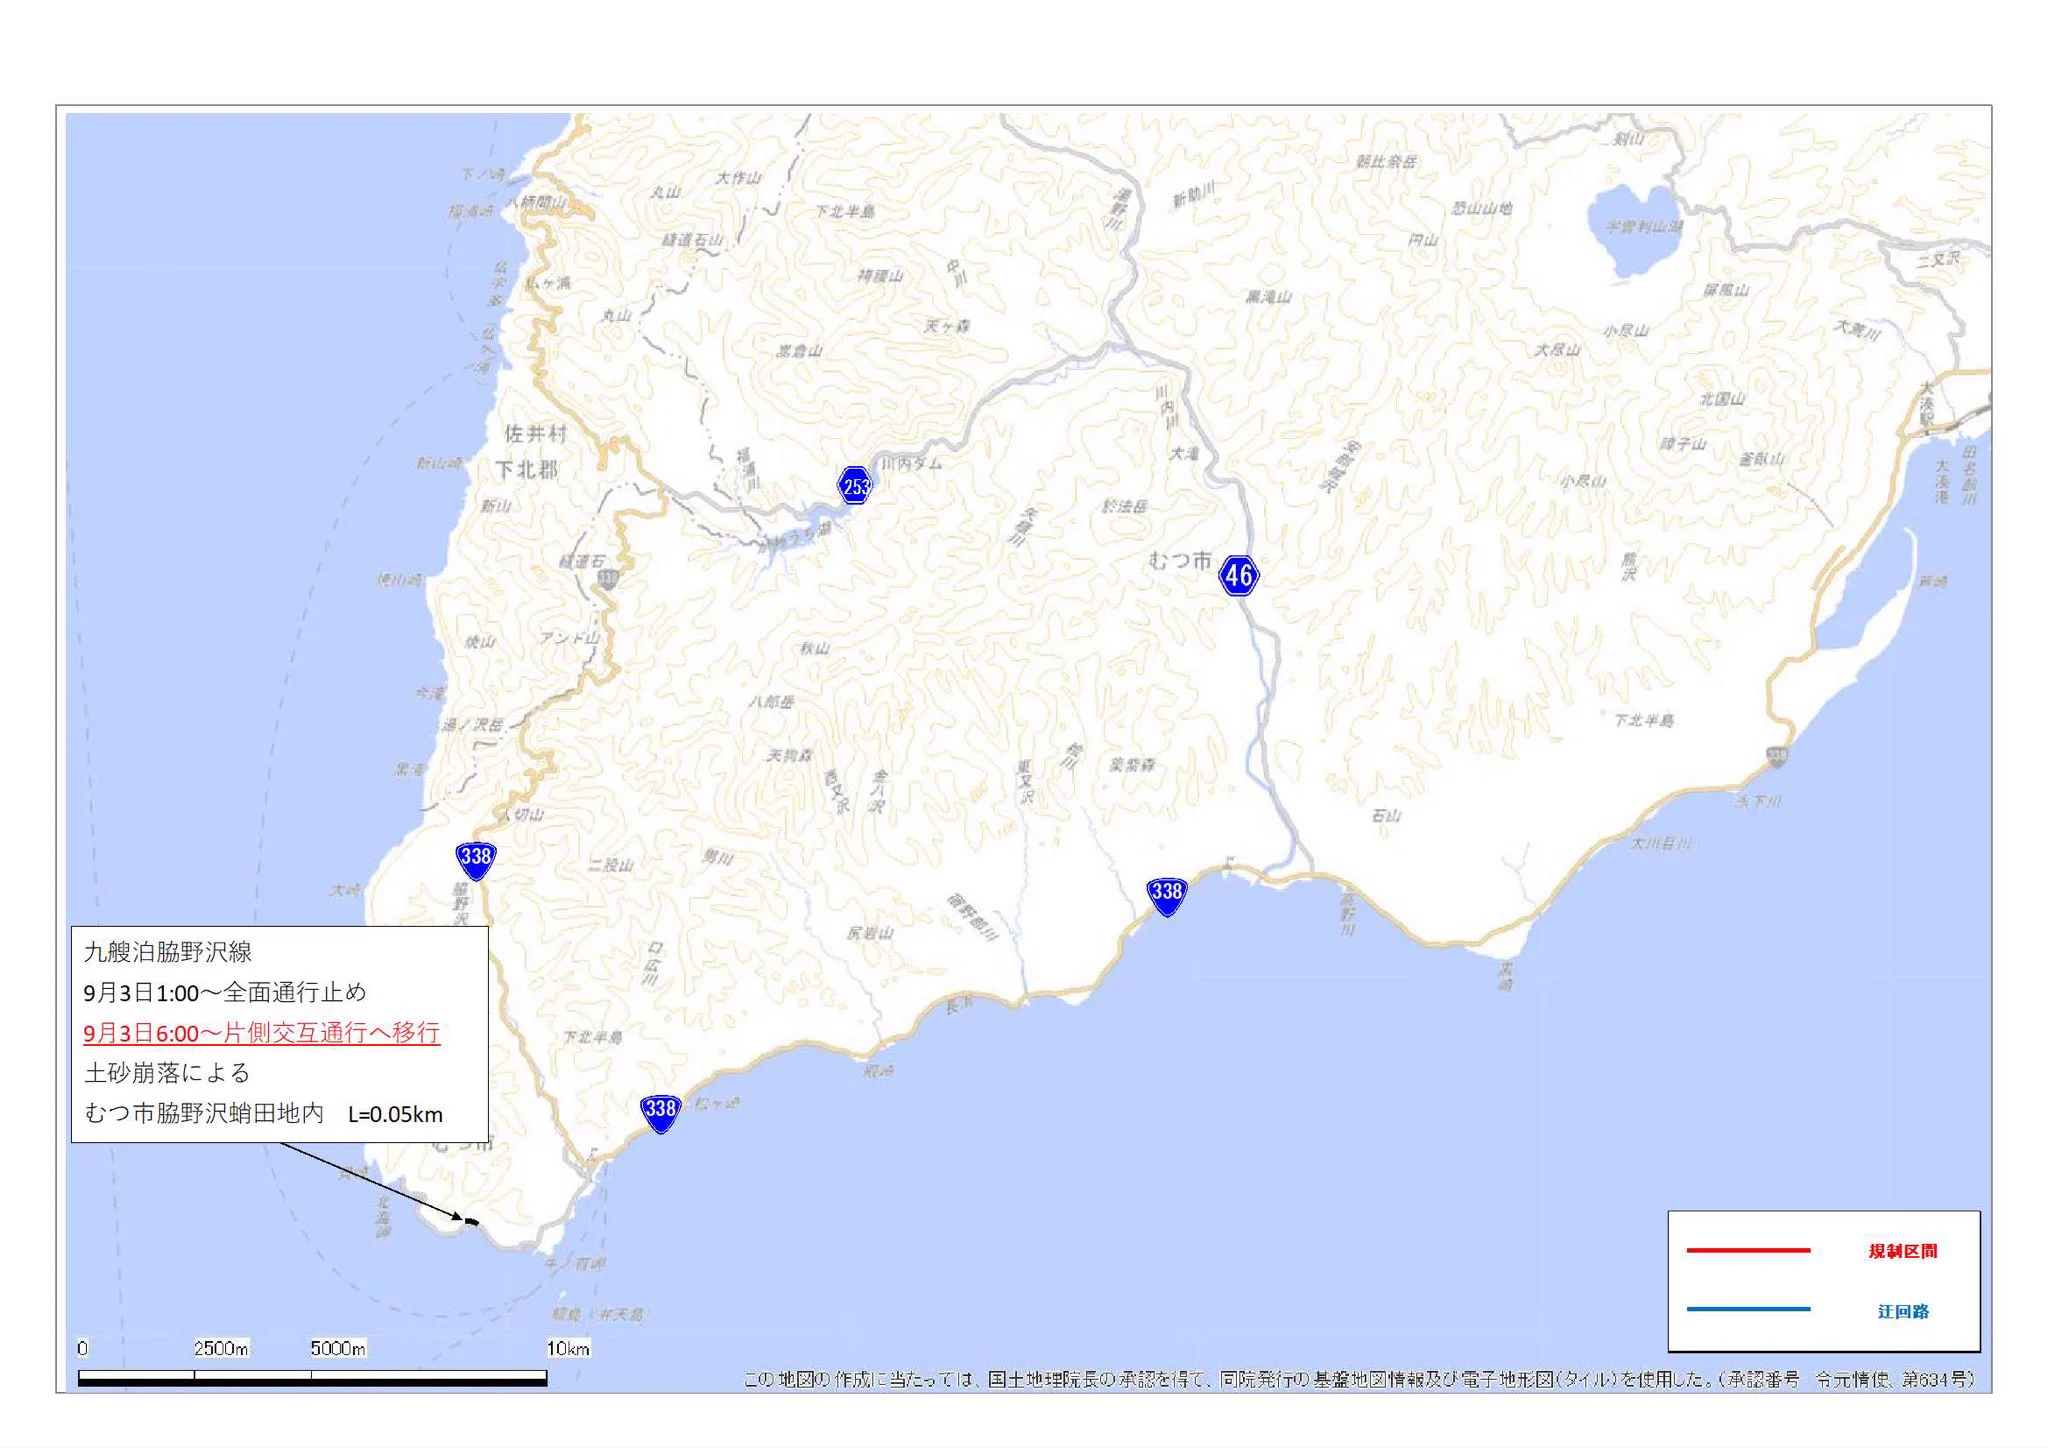Click the 恐山山地 label
The width and height of the screenshot is (2048, 1448).
tap(1482, 208)
